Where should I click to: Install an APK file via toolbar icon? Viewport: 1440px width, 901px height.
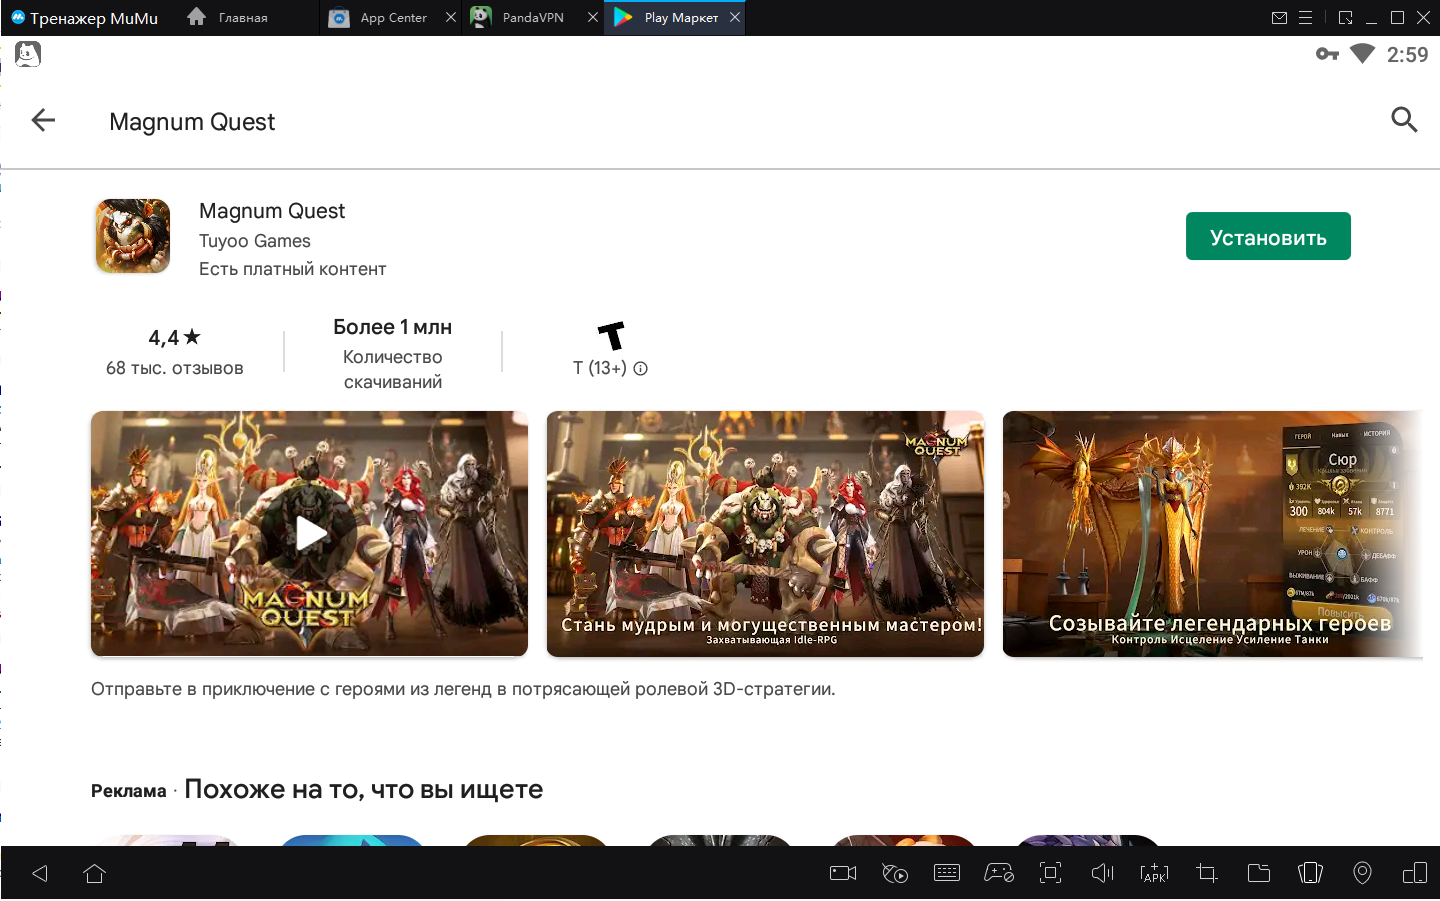[1154, 873]
